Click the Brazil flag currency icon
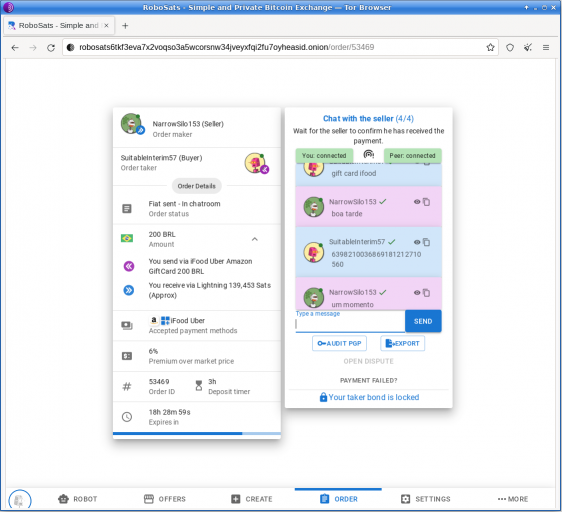This screenshot has width=562, height=512. click(x=127, y=238)
